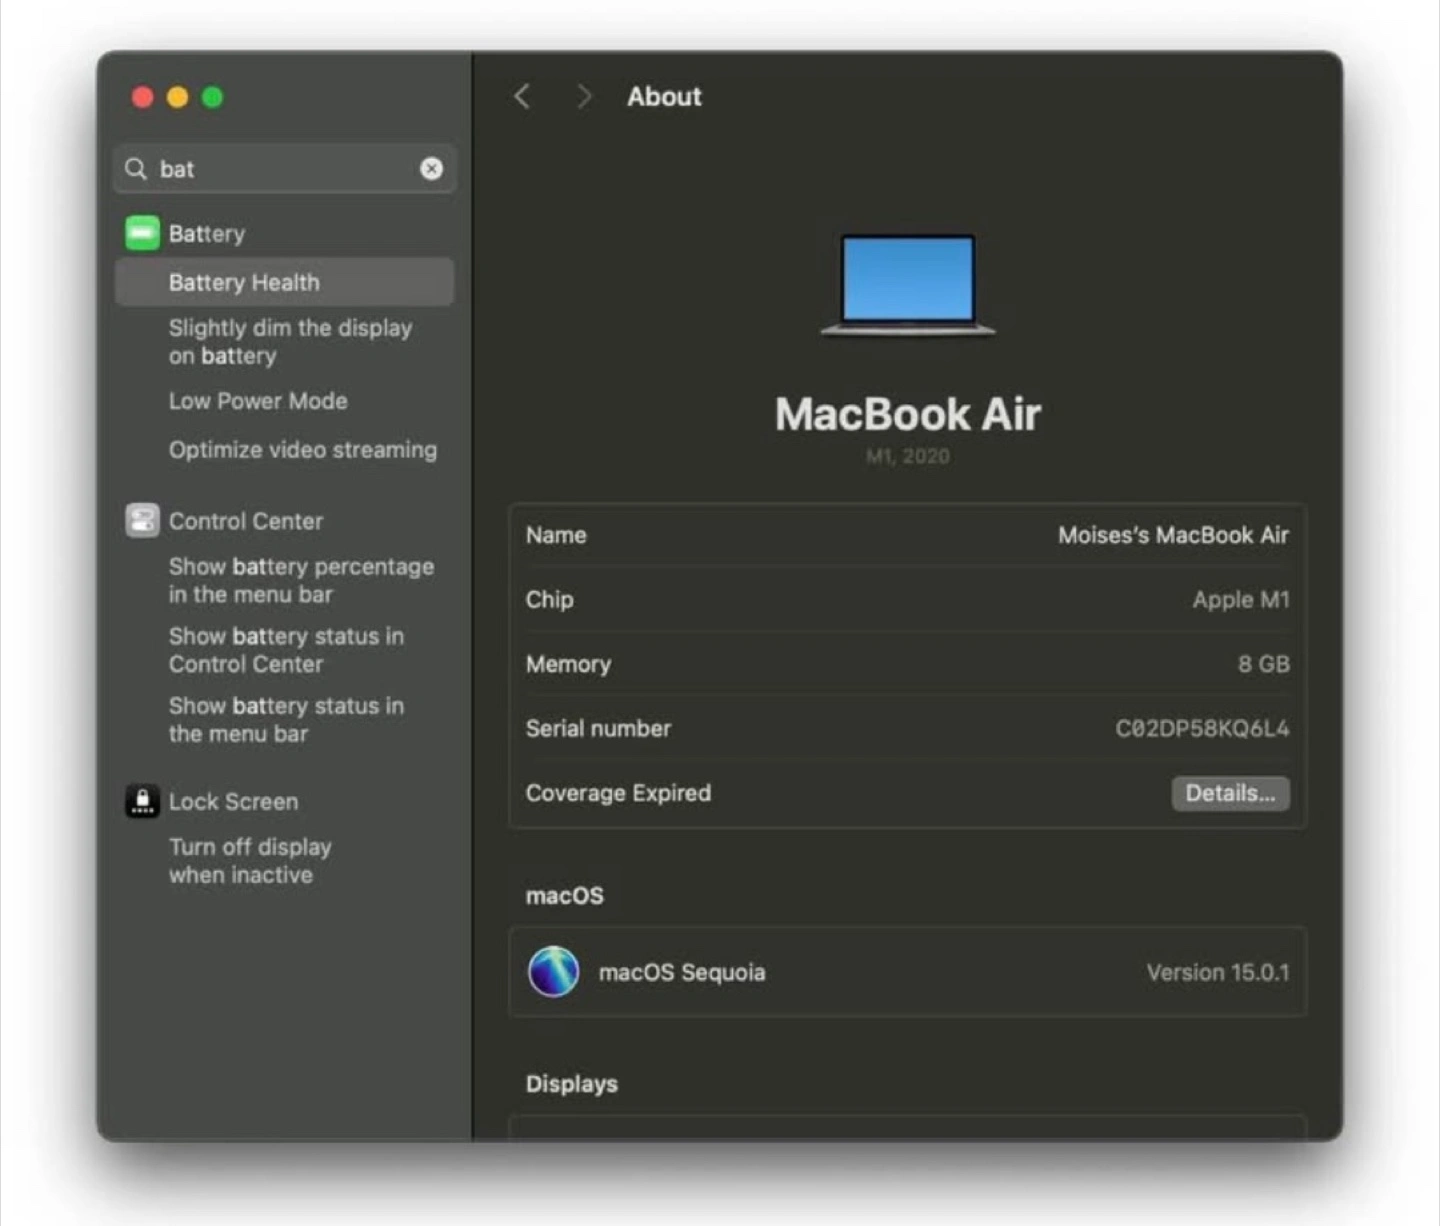This screenshot has width=1440, height=1226.
Task: Click into the search field containing 'bat'
Action: pyautogui.click(x=285, y=169)
